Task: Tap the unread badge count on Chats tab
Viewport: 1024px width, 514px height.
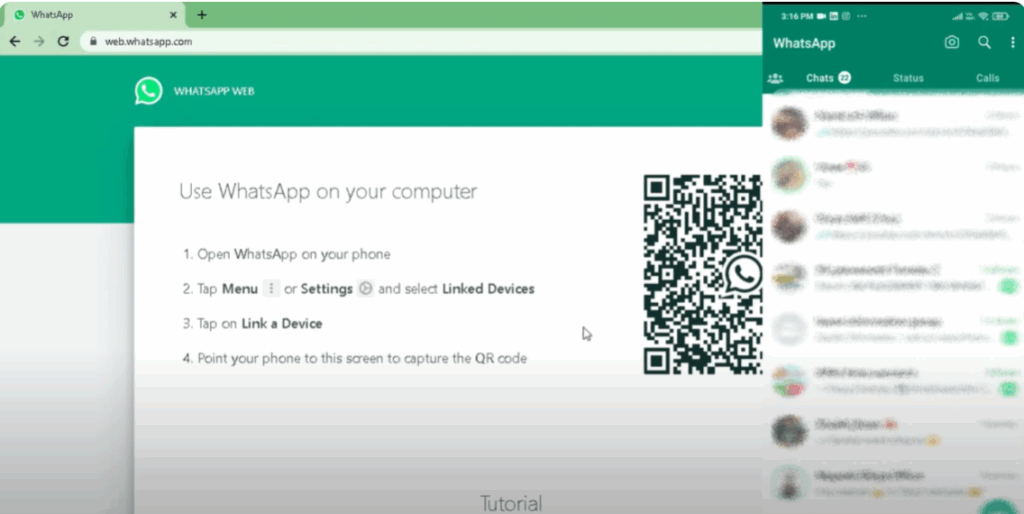Action: coord(844,78)
